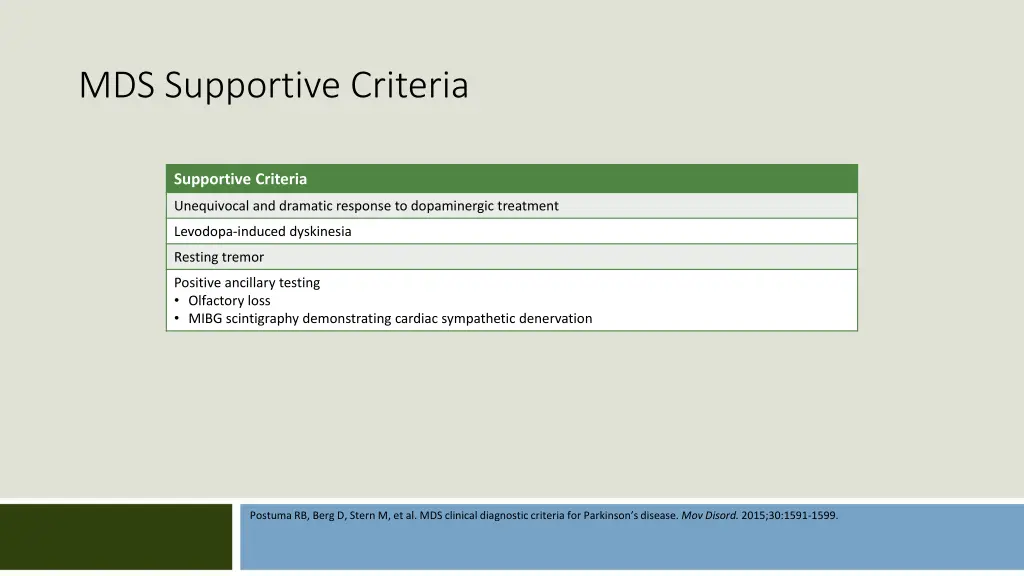
Task: Click the 'Supportive Criteria' table header
Action: (511, 179)
